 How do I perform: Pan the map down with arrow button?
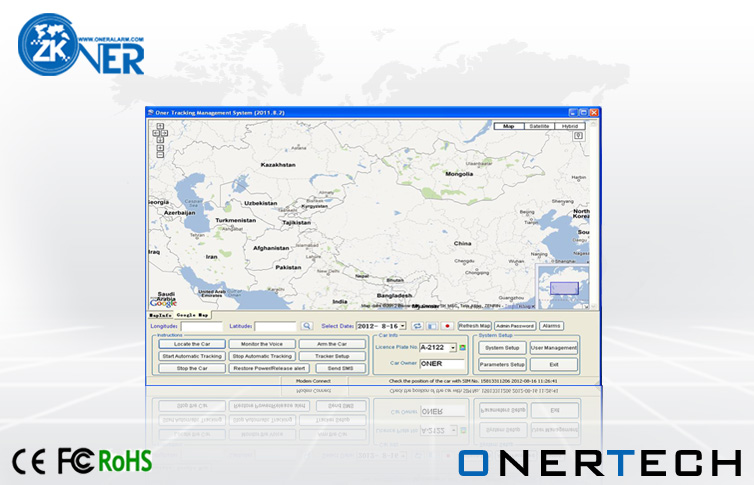coord(160,140)
